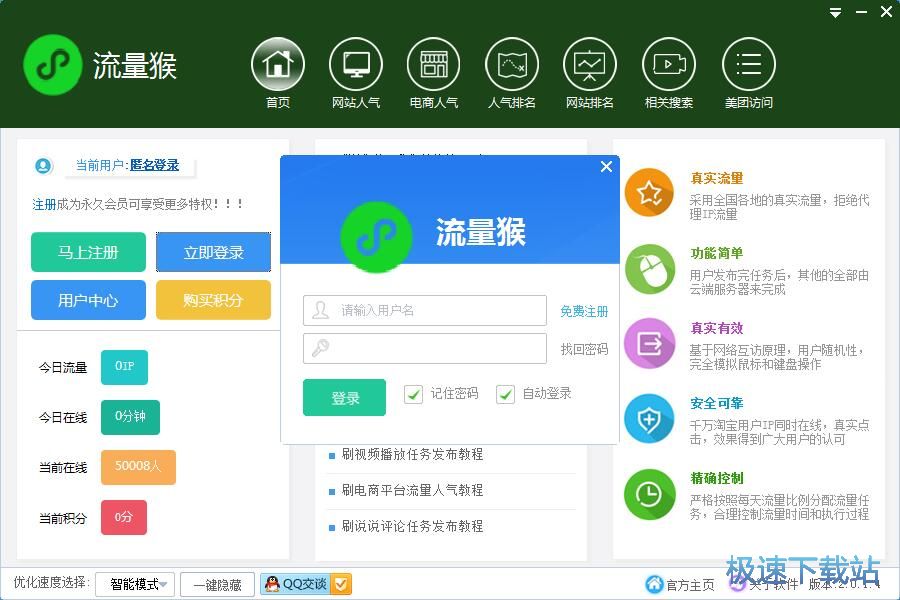Open the 网站人气 monitor icon
Viewport: 900px width, 600px height.
click(356, 64)
